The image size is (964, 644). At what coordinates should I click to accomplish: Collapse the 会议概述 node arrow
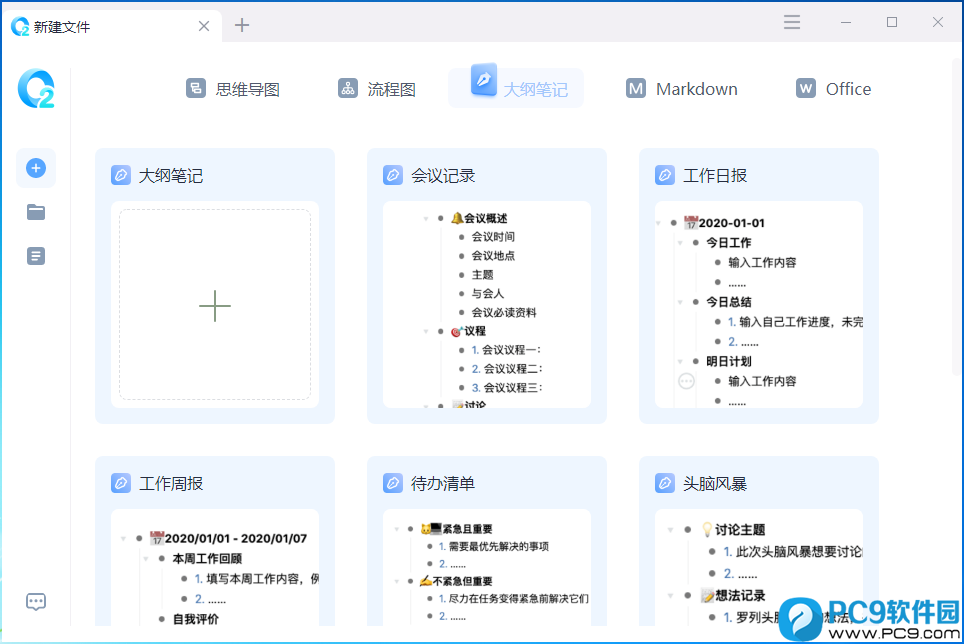pyautogui.click(x=425, y=219)
